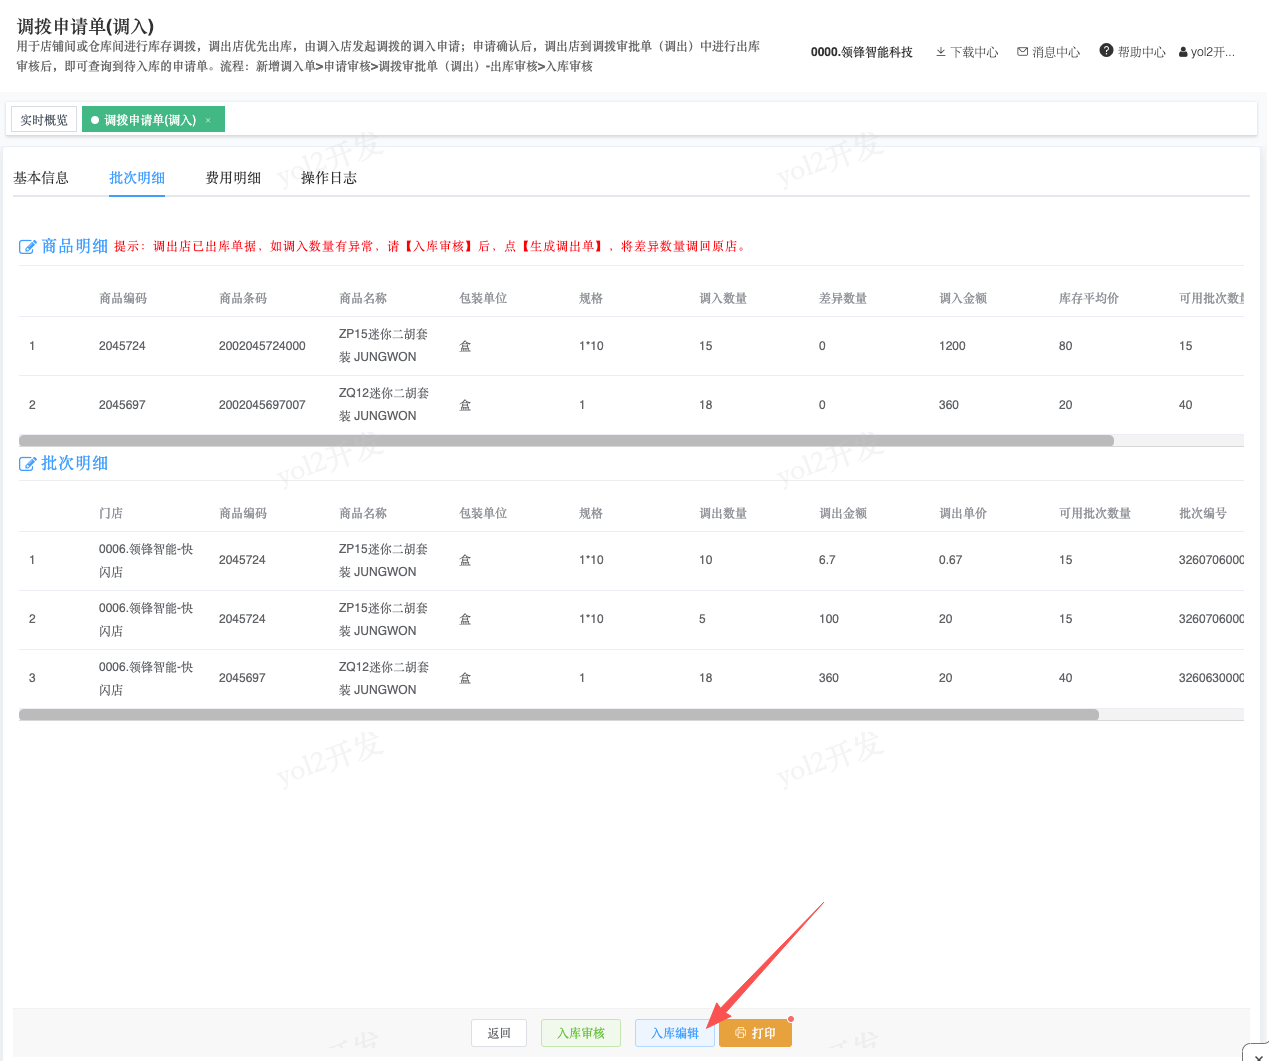Switch to the 基本信息 tab
1269x1061 pixels.
pos(41,178)
